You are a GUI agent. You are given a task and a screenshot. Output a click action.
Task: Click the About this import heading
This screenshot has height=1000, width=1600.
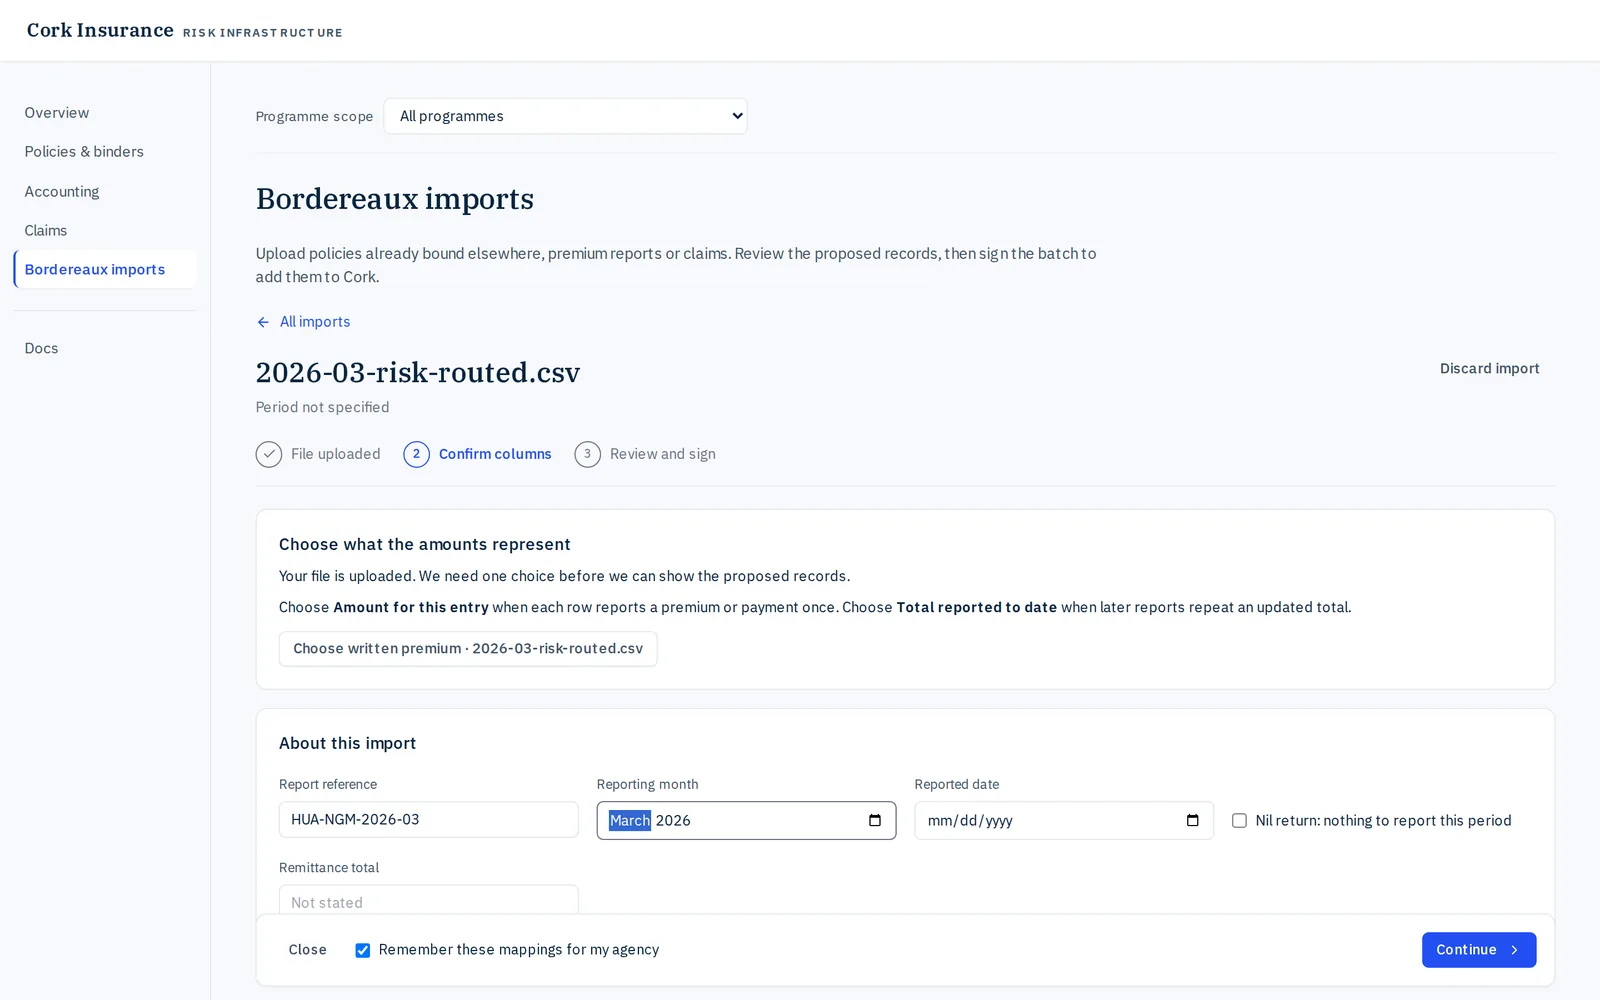point(347,743)
